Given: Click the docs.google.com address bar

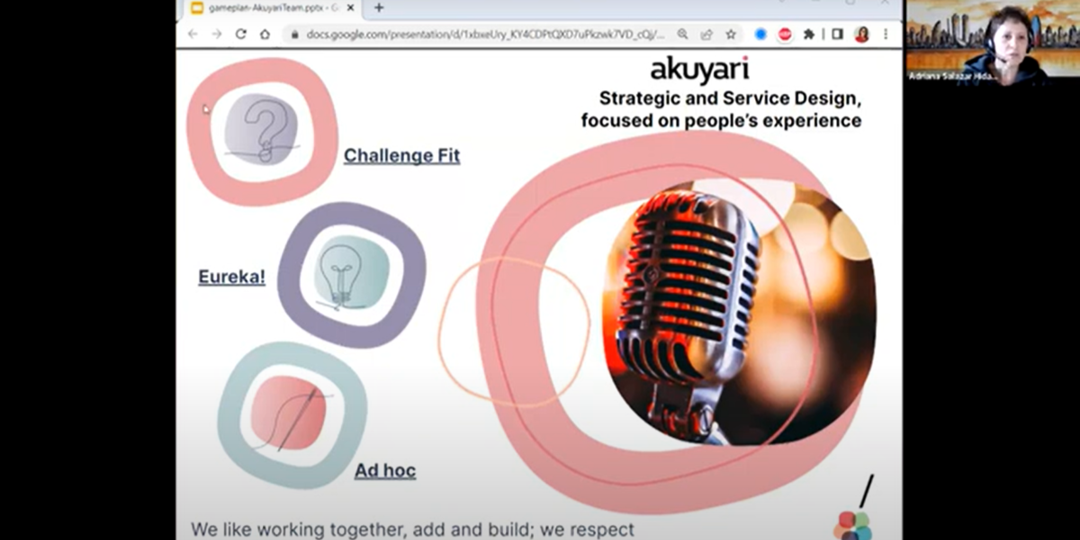Looking at the screenshot, I should click(x=480, y=34).
